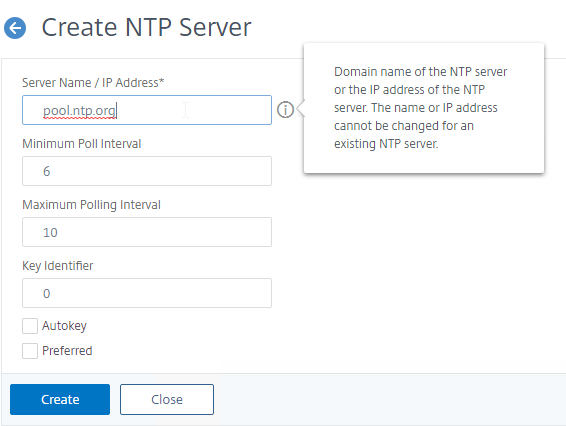Click the Minimum Poll Interval label
The height and width of the screenshot is (426, 566).
coord(82,144)
